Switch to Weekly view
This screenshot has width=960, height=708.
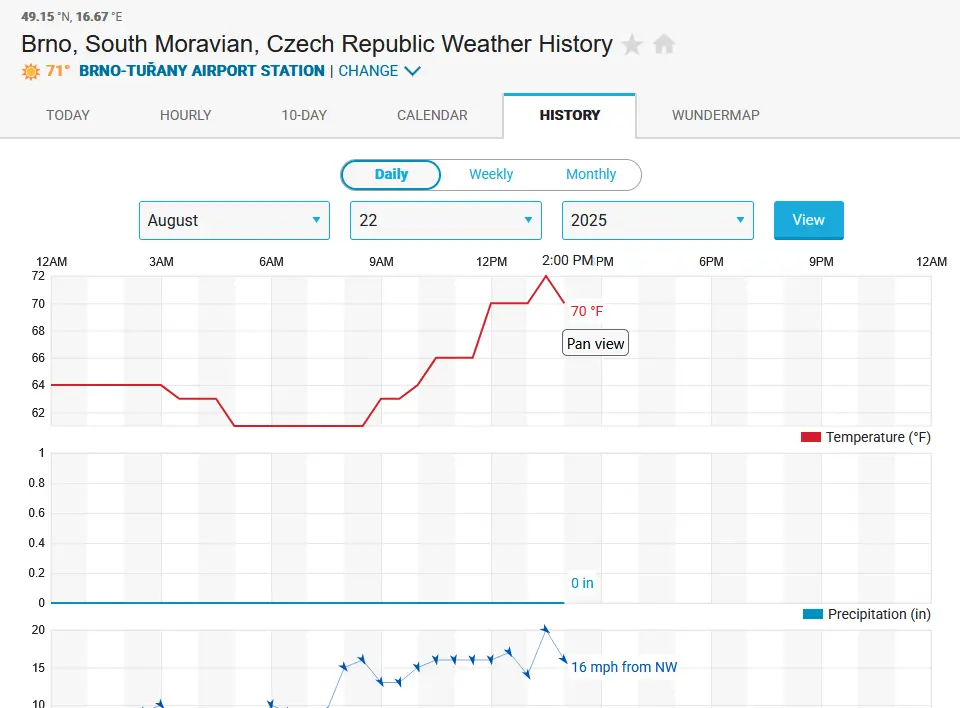pyautogui.click(x=491, y=174)
